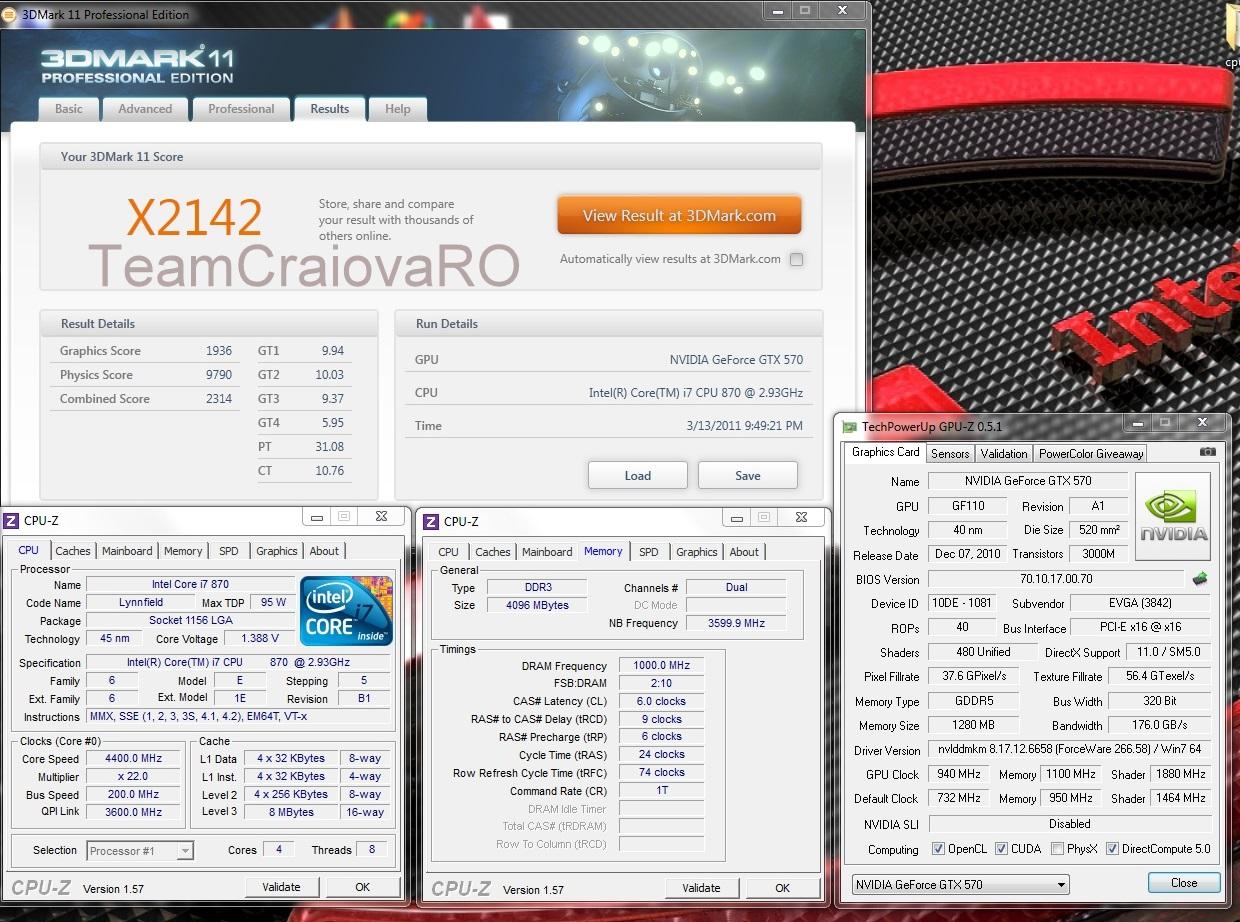Toggle Automatically view results at 3DMark.com checkbox
The width and height of the screenshot is (1240, 922).
[x=797, y=259]
